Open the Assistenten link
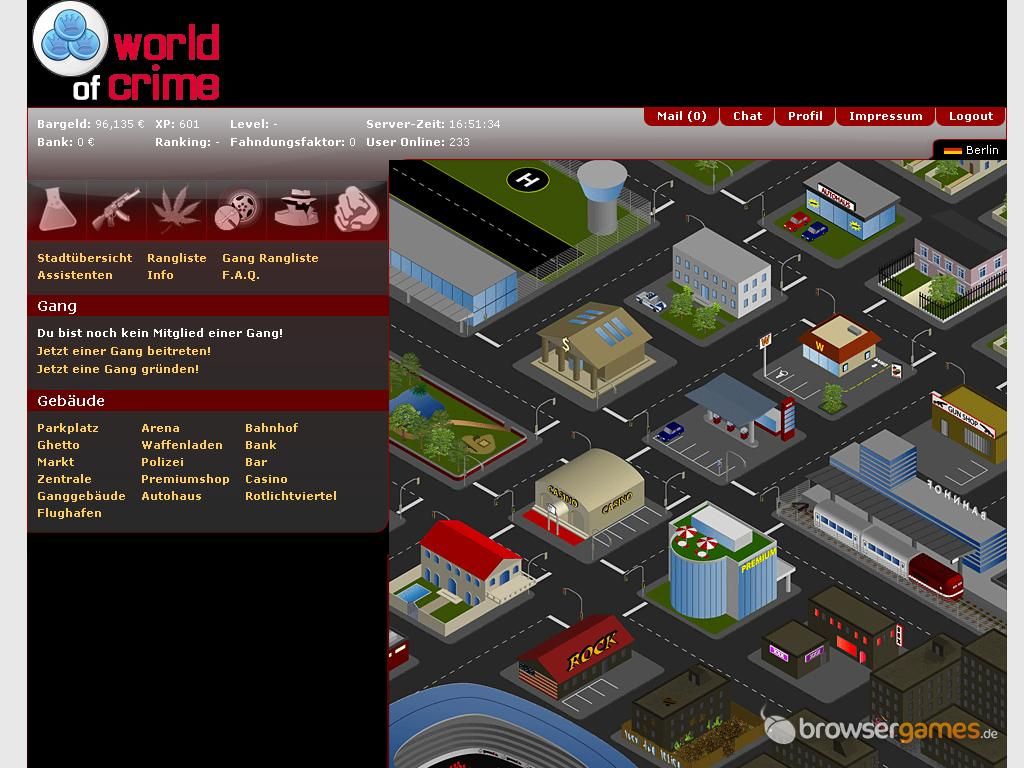 point(74,275)
